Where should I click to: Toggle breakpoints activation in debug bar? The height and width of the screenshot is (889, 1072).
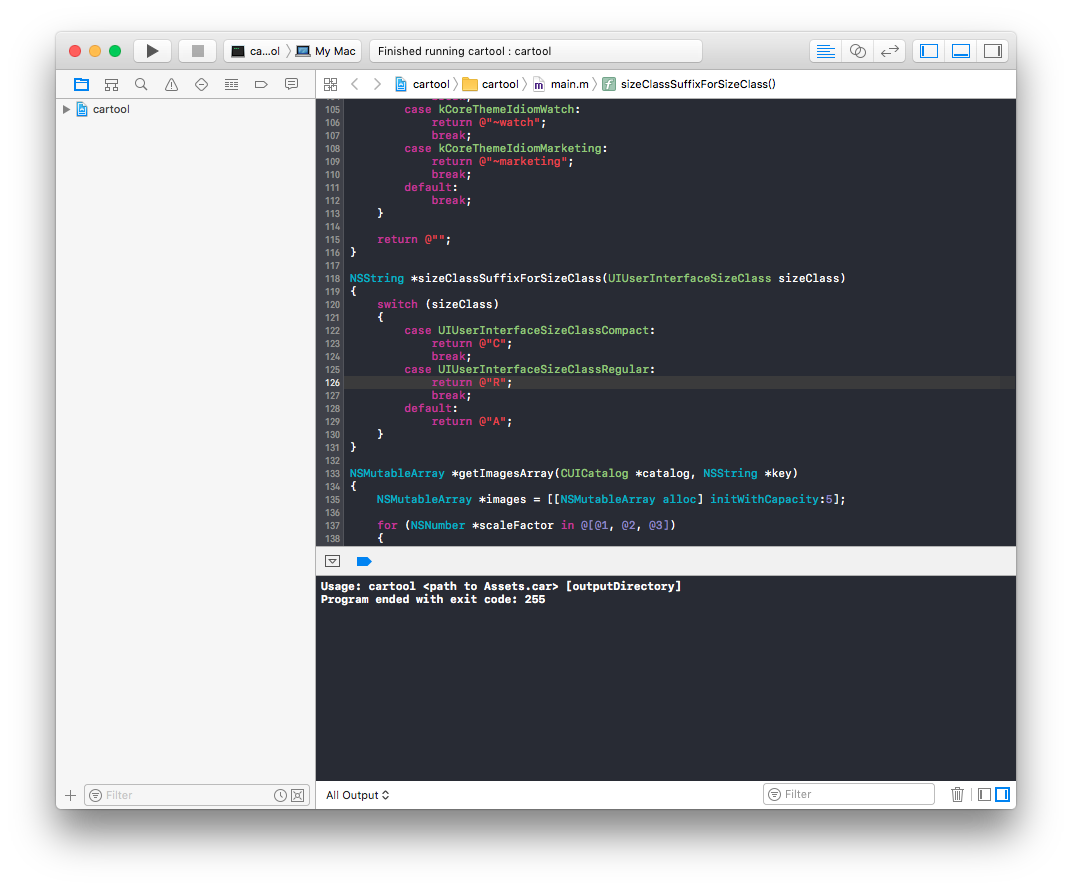click(364, 561)
